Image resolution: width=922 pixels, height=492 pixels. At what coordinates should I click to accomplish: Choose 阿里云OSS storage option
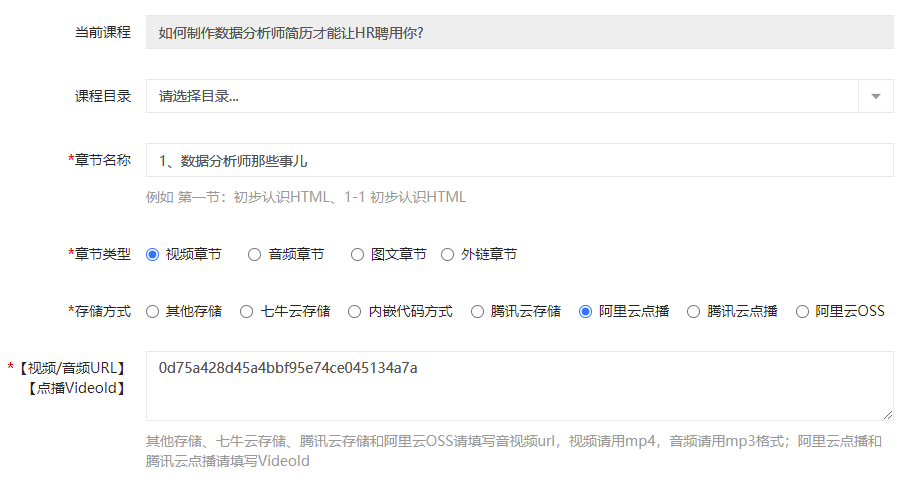[x=802, y=312]
